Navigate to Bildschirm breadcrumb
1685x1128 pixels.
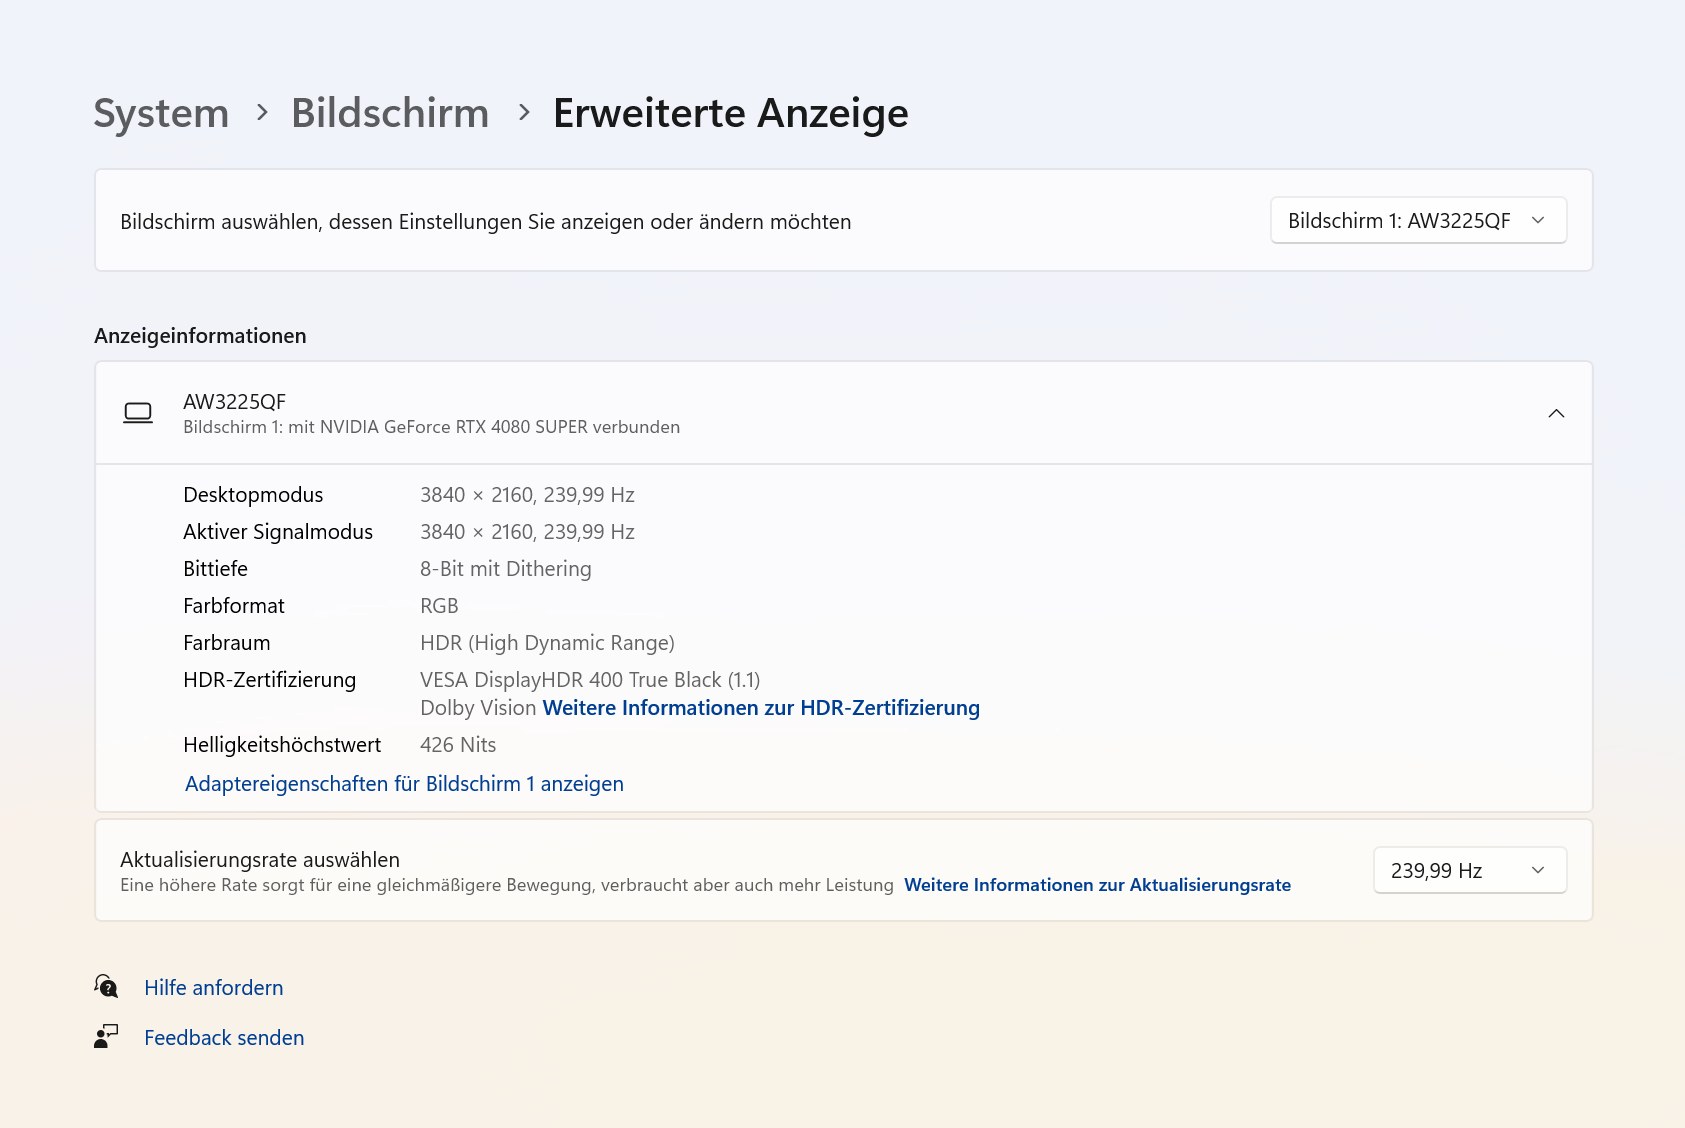(390, 113)
